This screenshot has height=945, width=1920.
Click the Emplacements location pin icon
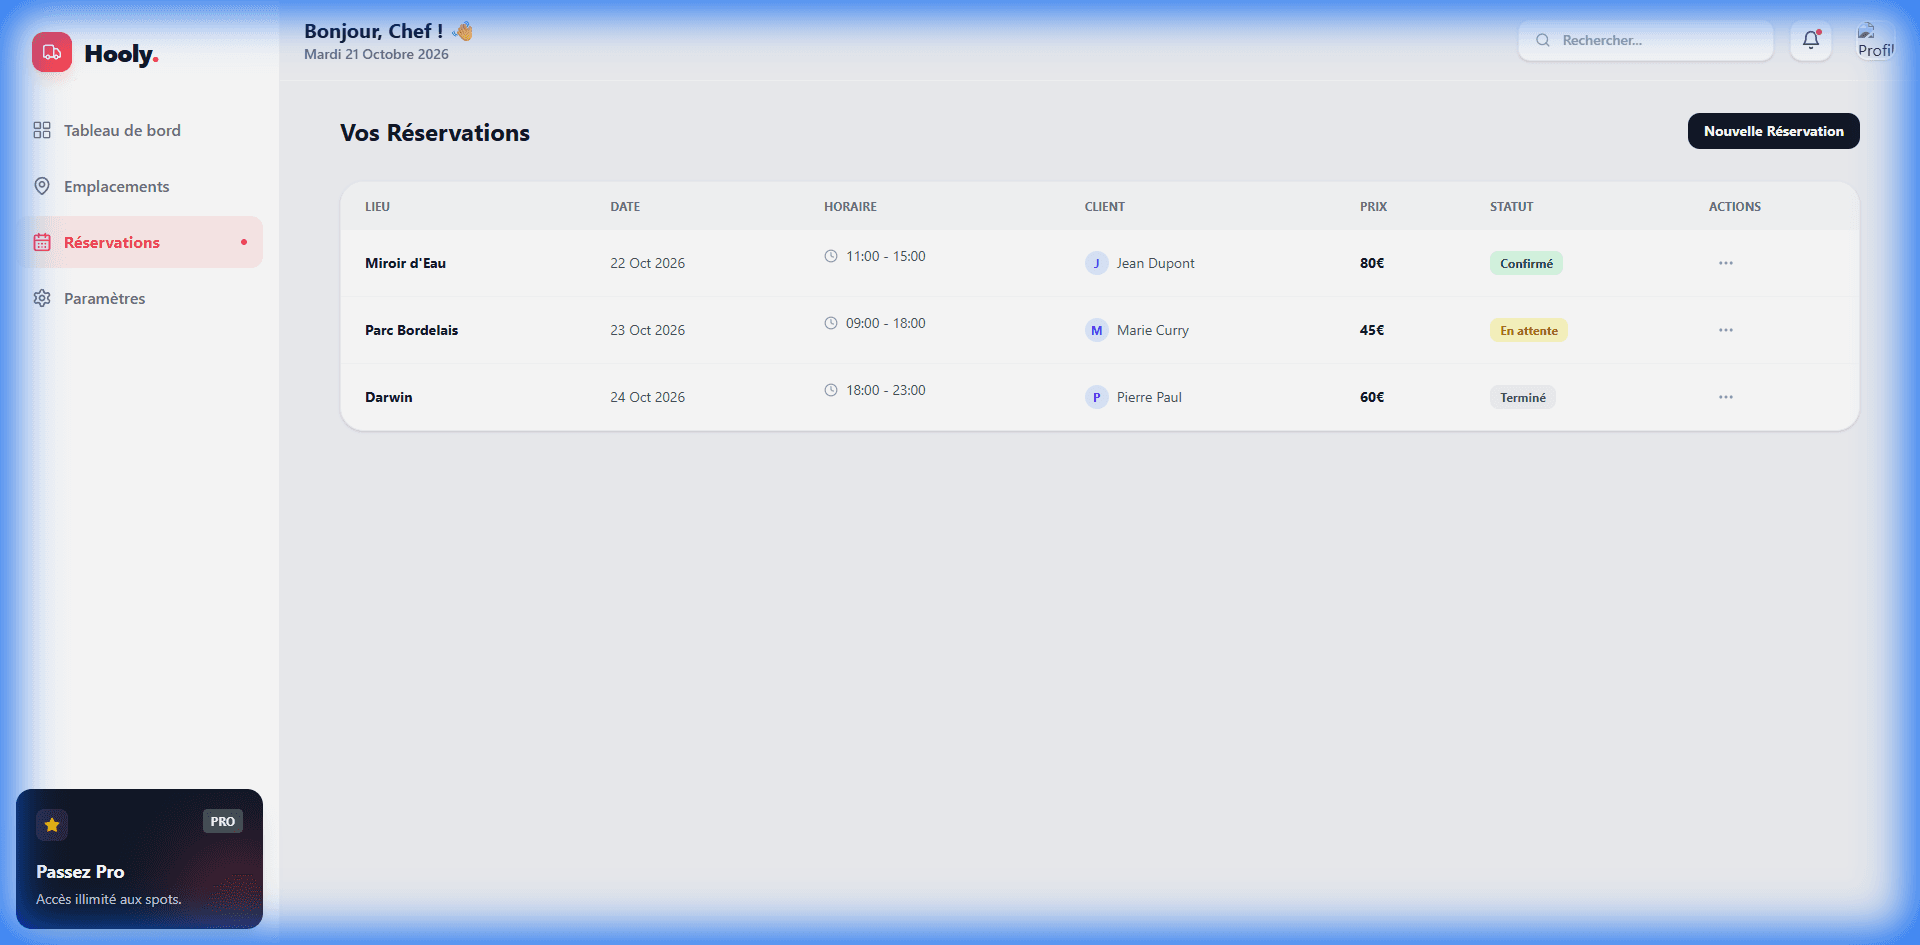(x=41, y=186)
